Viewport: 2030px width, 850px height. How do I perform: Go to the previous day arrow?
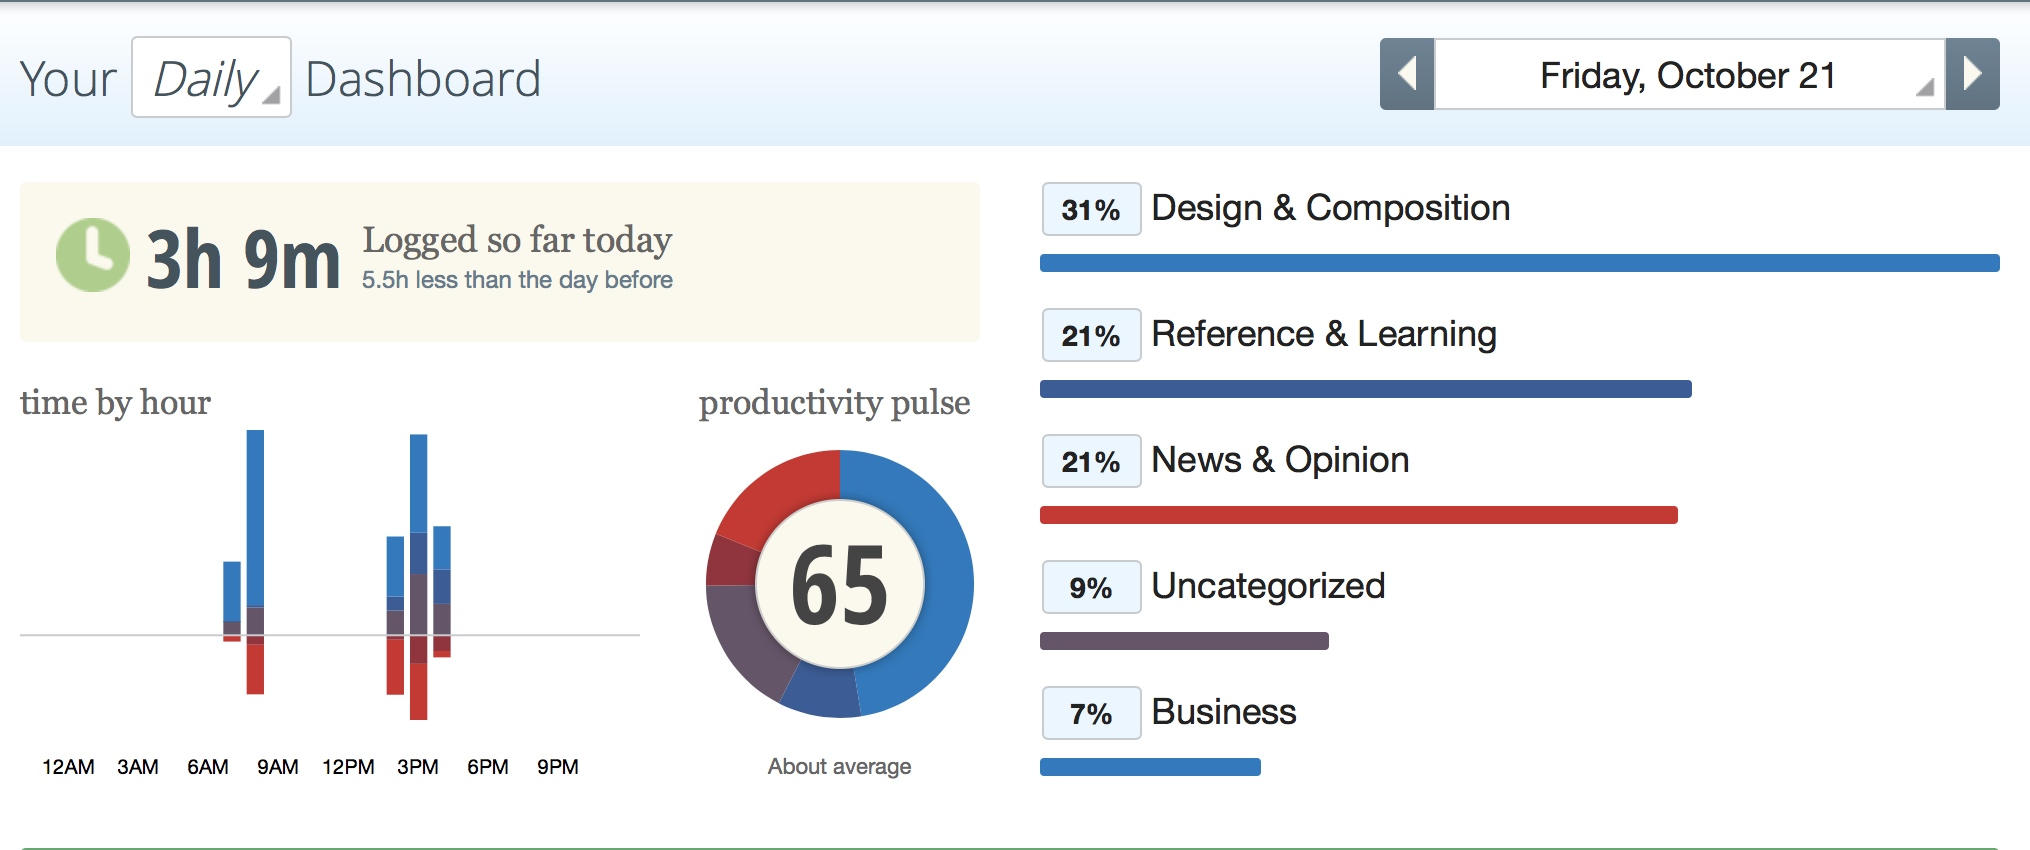[1407, 74]
